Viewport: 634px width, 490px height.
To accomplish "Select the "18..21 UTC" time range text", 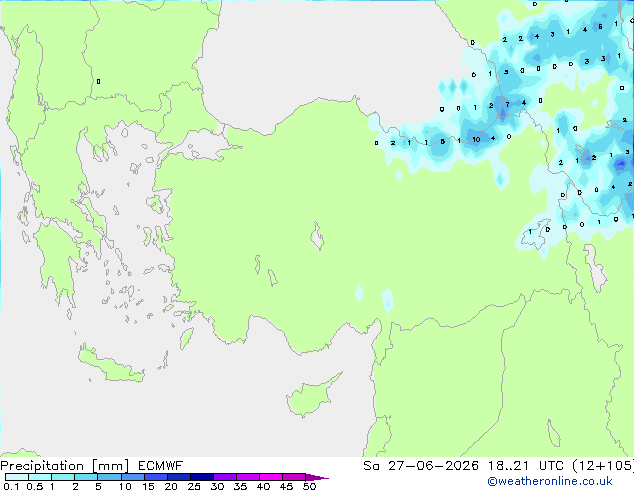I will click(x=525, y=466).
